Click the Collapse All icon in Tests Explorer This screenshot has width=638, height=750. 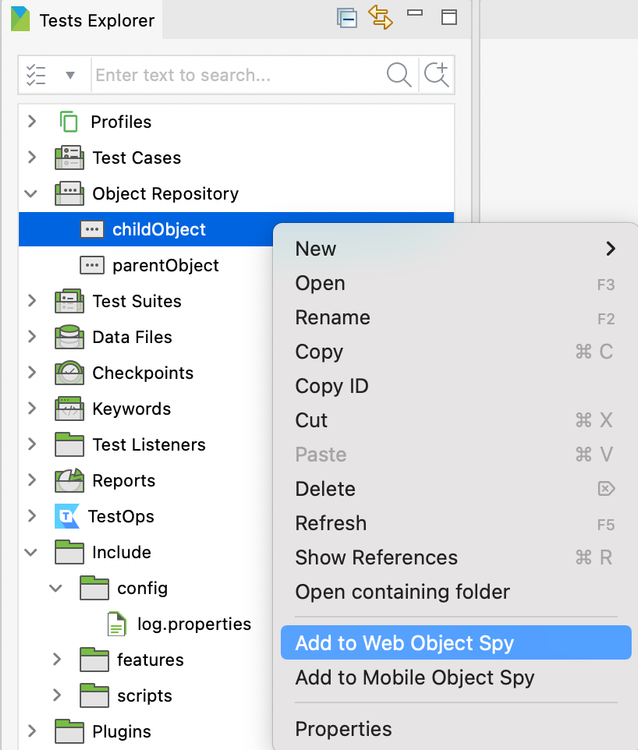click(347, 18)
